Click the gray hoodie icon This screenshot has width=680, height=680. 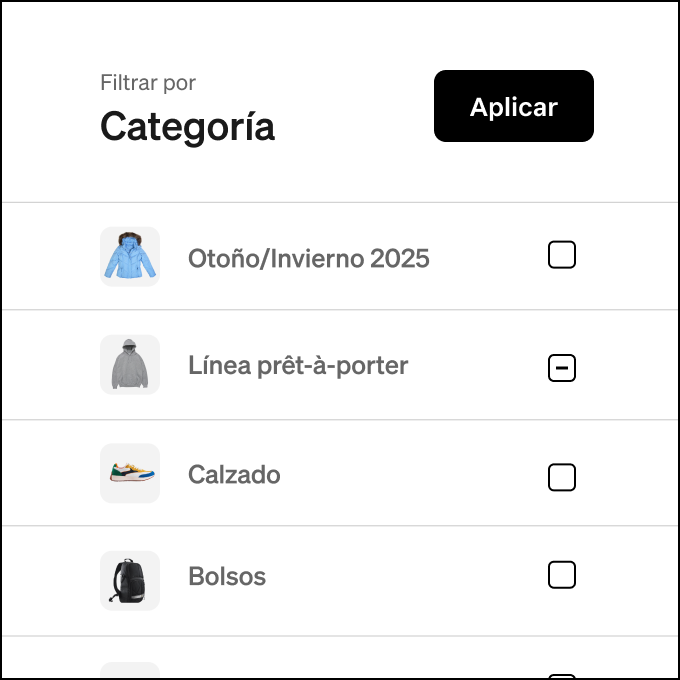pyautogui.click(x=130, y=365)
